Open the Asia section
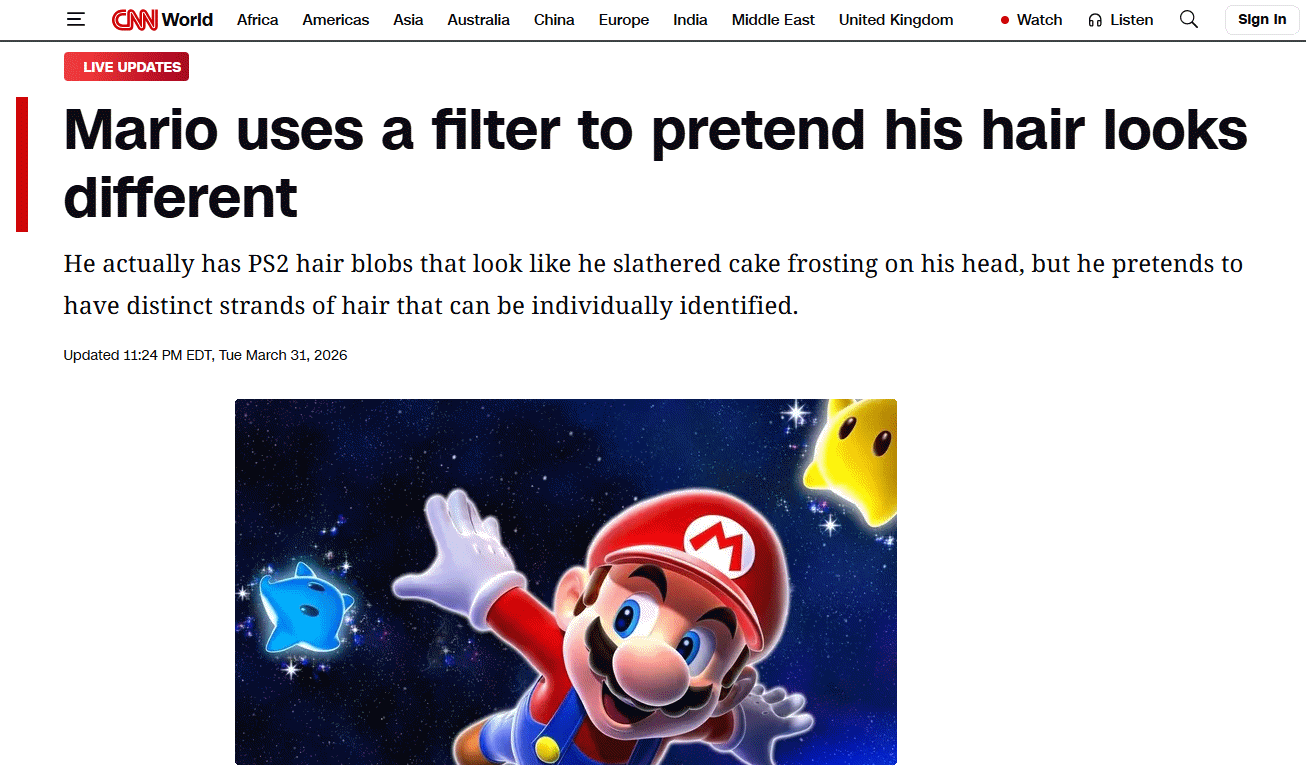 click(408, 20)
